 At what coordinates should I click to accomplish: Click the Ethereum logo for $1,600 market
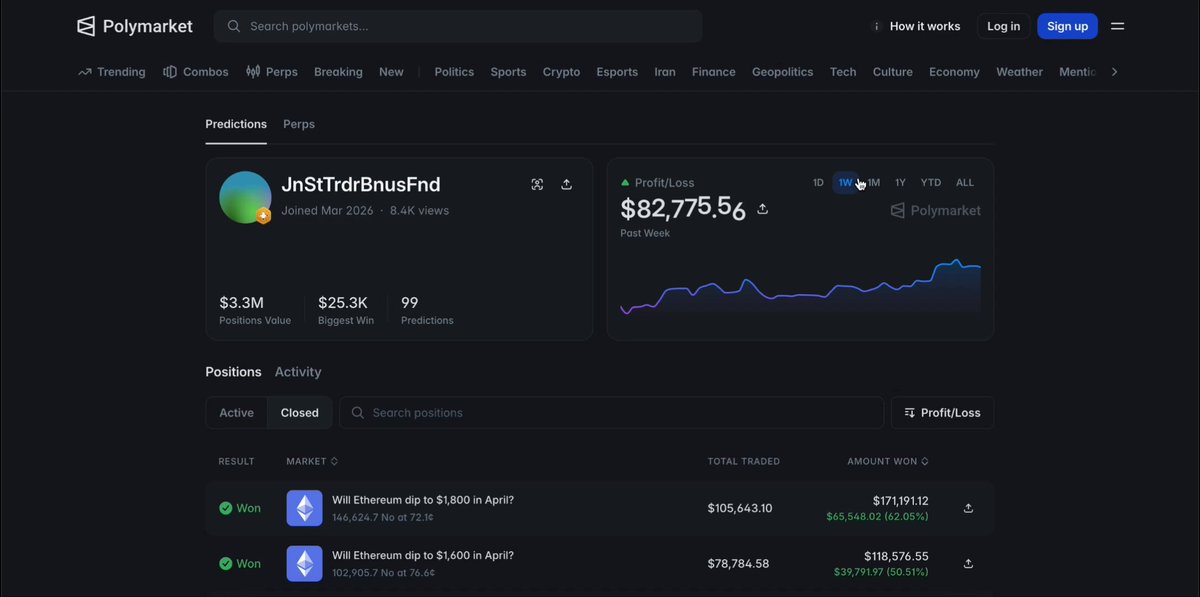[304, 564]
